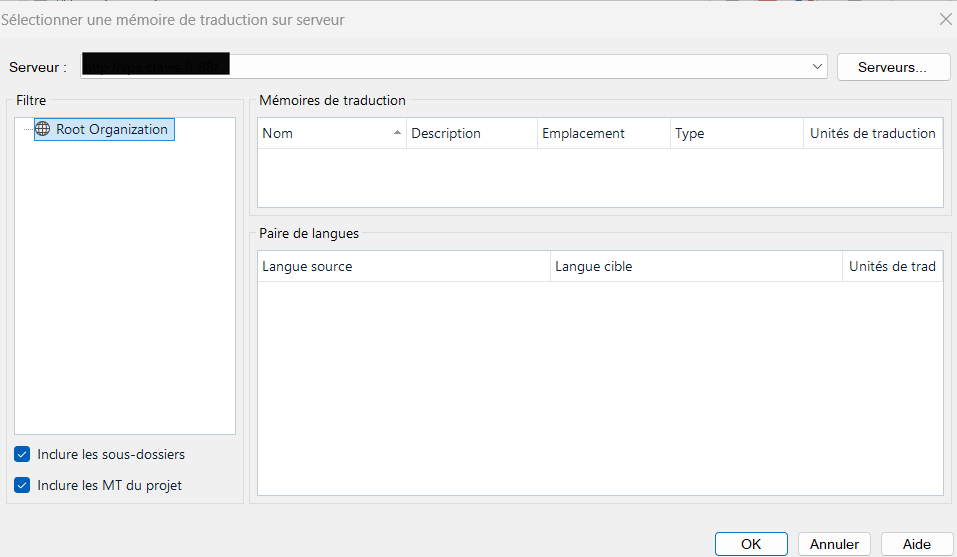Open the Serveur dropdown arrow
Image resolution: width=957 pixels, height=557 pixels.
[x=817, y=66]
